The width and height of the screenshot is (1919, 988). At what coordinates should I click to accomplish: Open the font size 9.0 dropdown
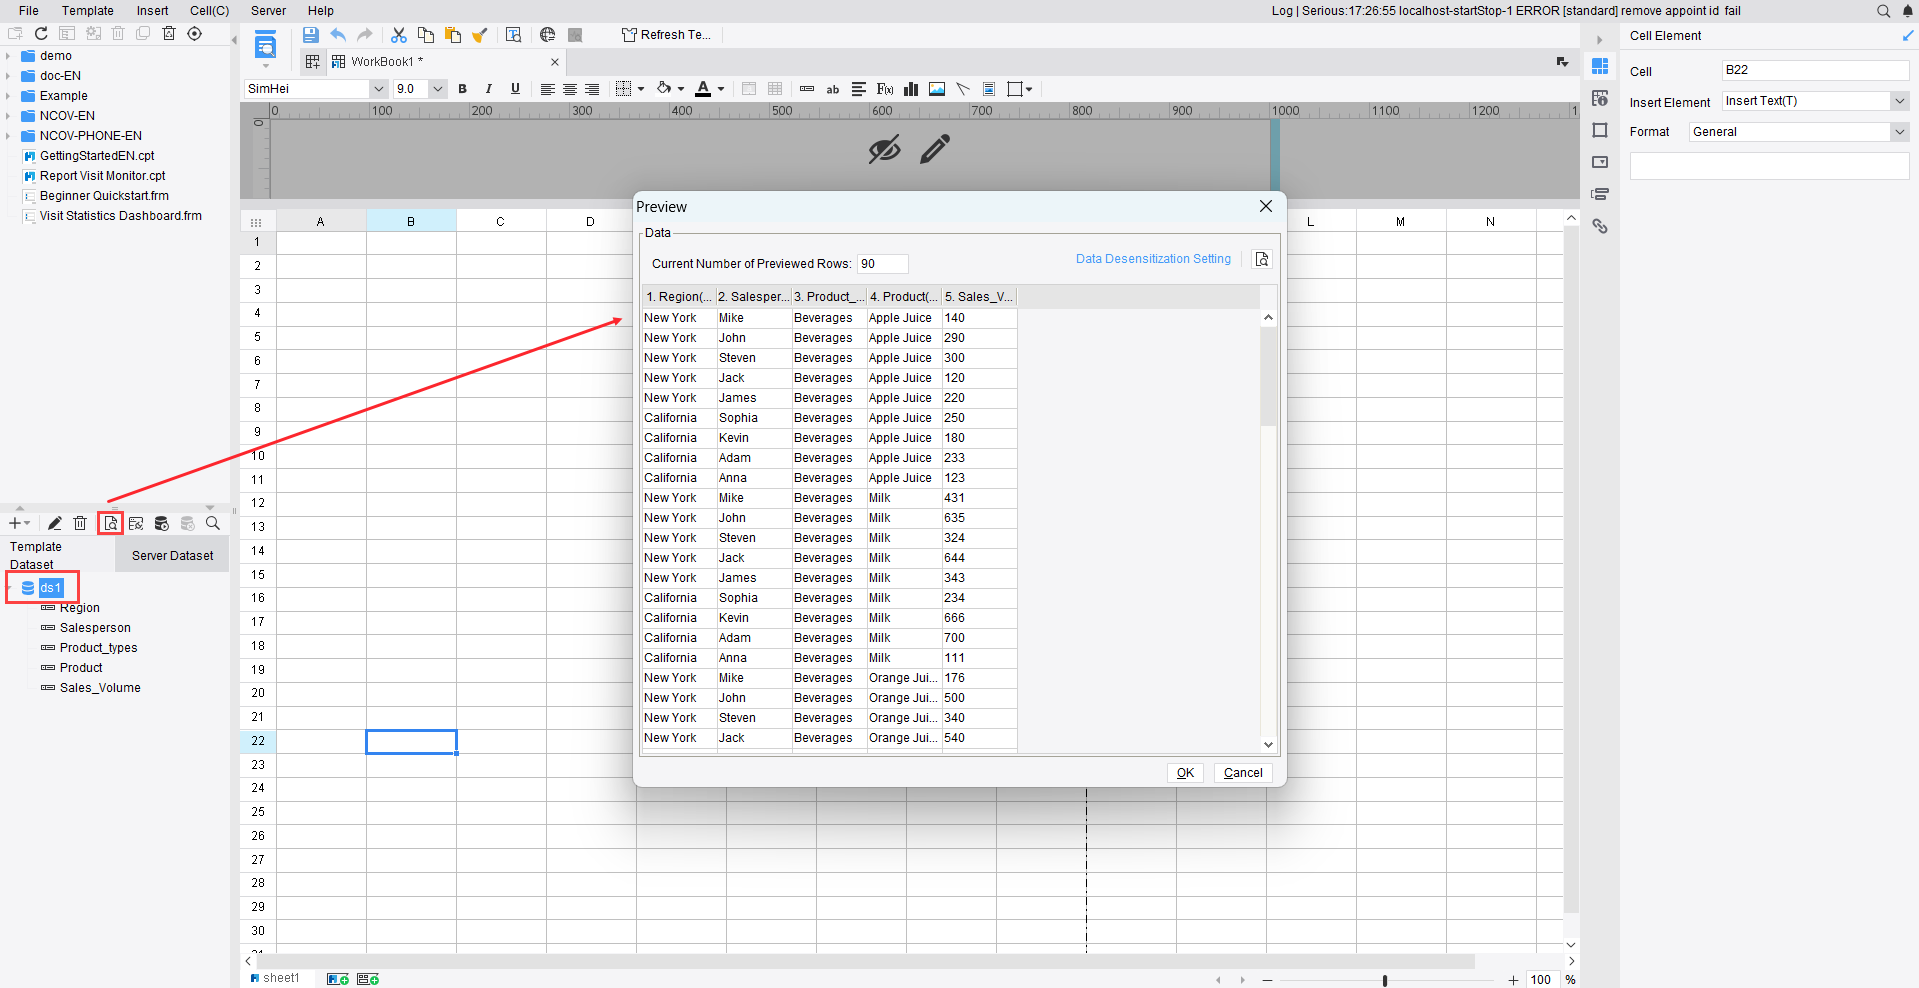437,89
